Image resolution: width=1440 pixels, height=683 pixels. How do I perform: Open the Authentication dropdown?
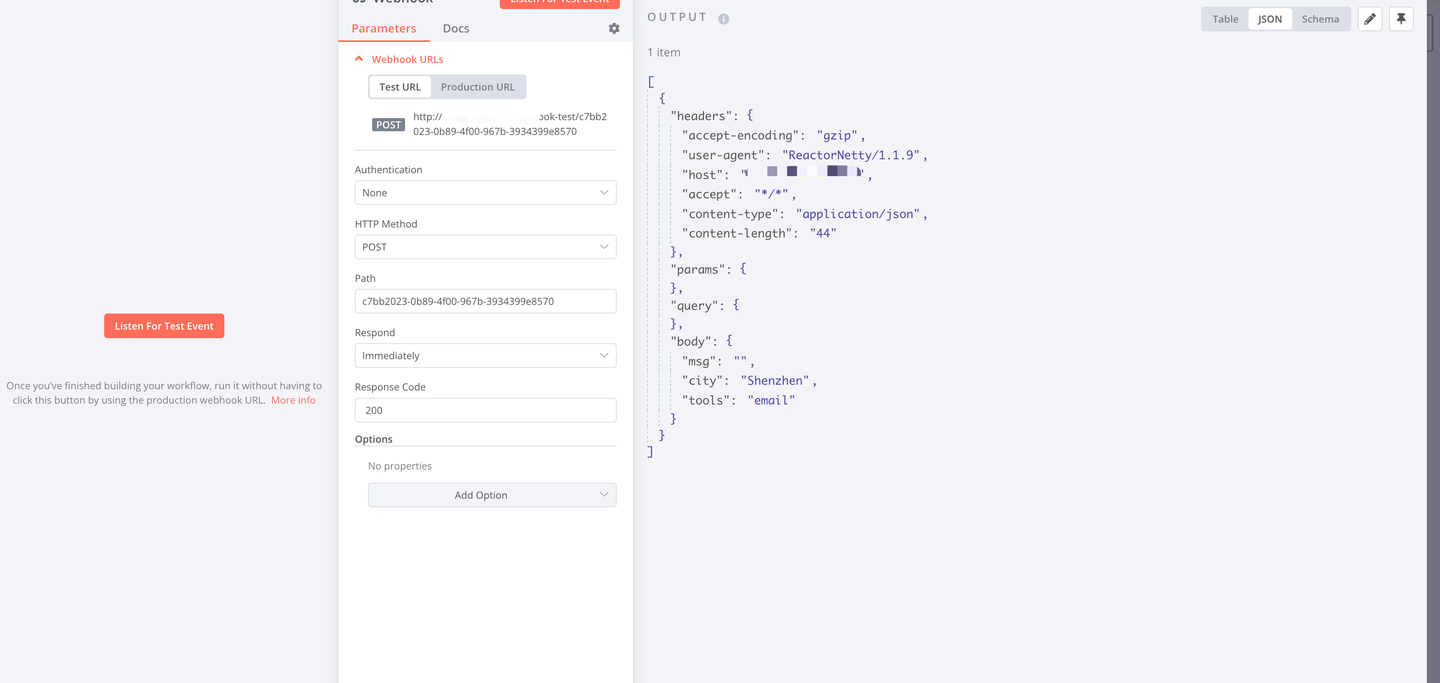(485, 192)
